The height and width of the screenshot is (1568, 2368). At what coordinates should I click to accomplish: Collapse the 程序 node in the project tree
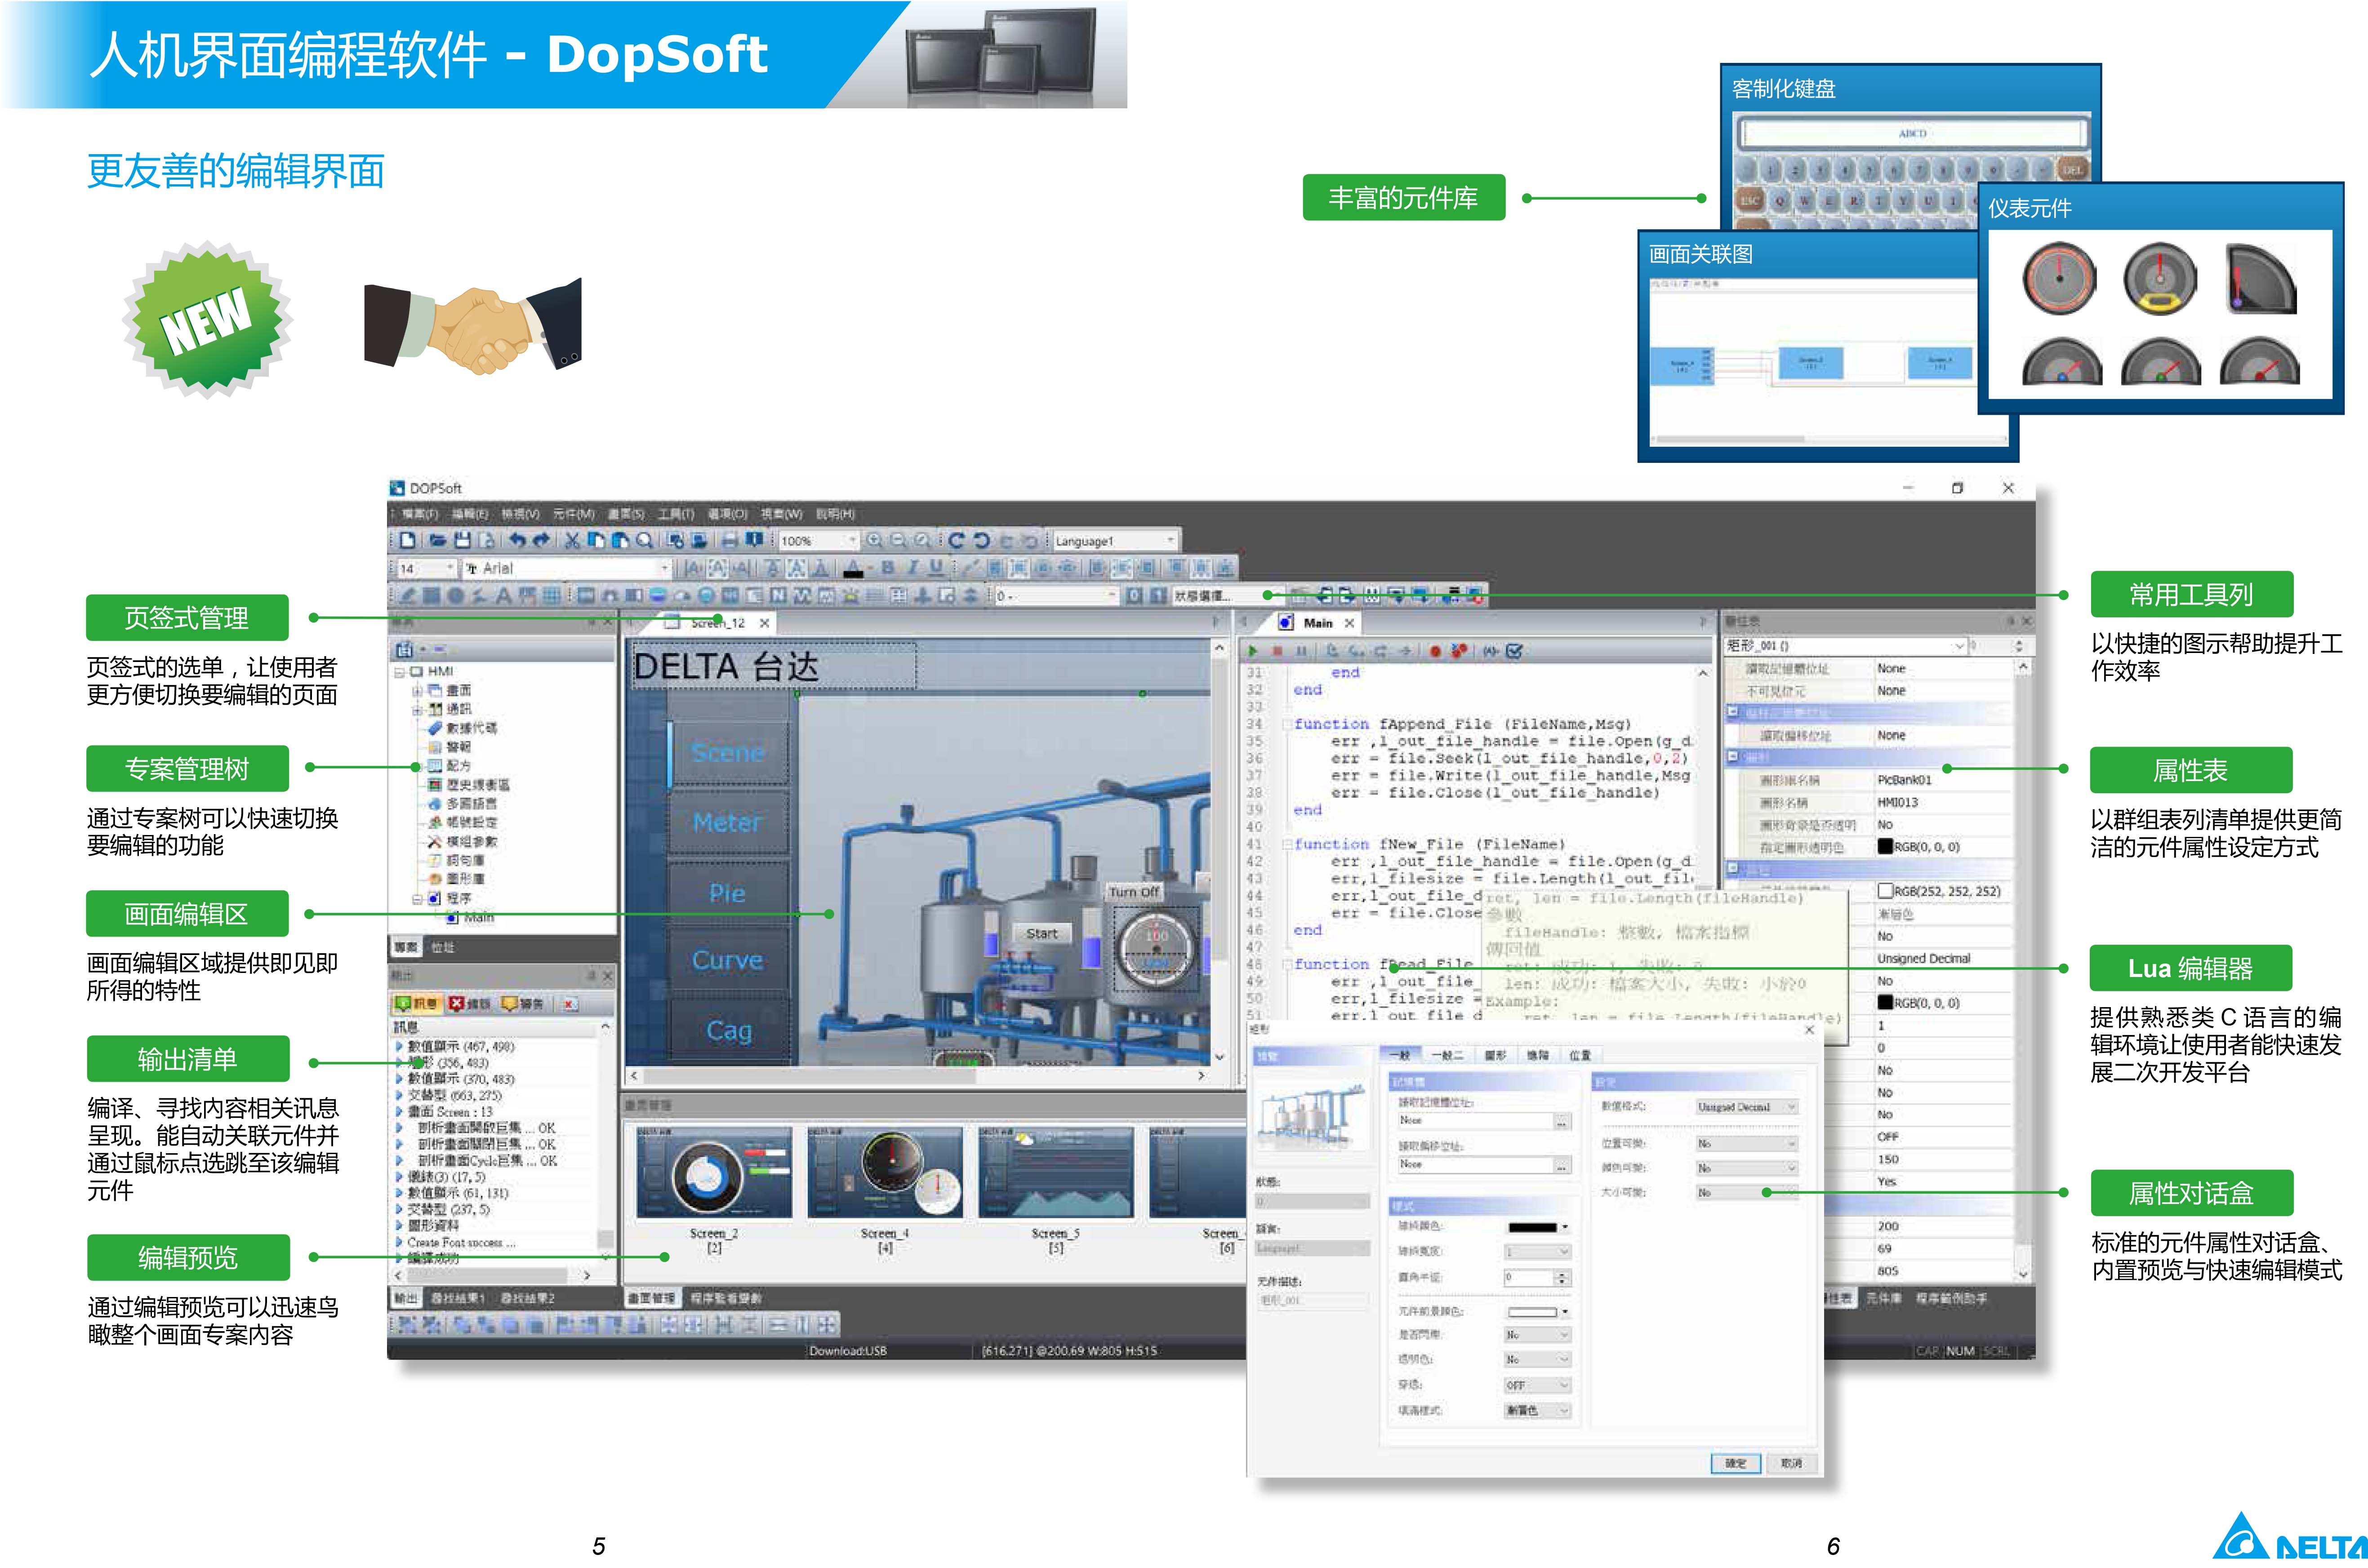[x=417, y=898]
